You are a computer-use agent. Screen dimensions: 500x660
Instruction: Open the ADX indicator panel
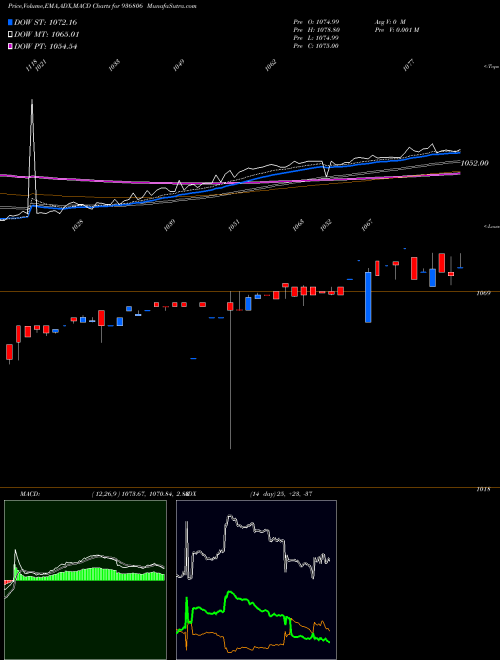(x=256, y=580)
